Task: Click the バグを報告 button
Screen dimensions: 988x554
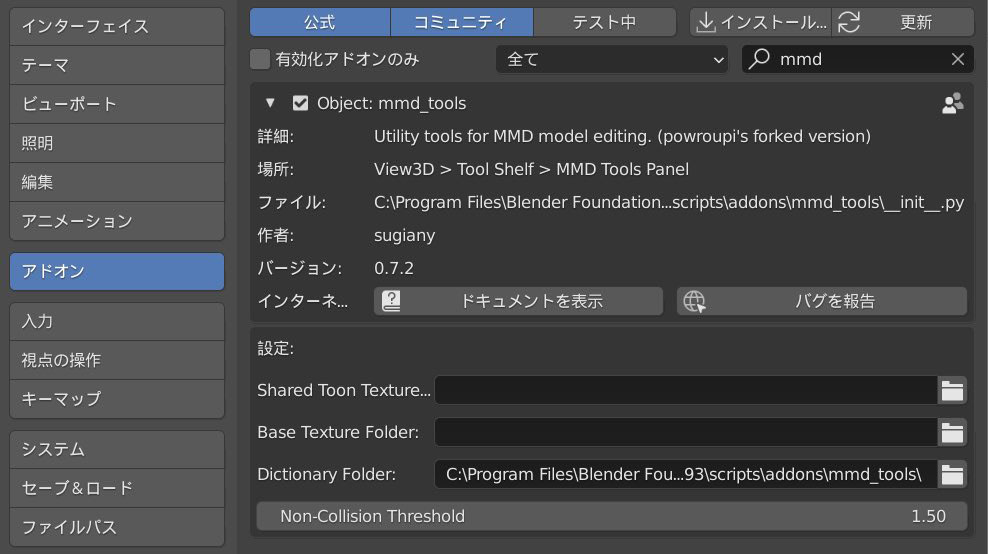Action: click(x=822, y=301)
